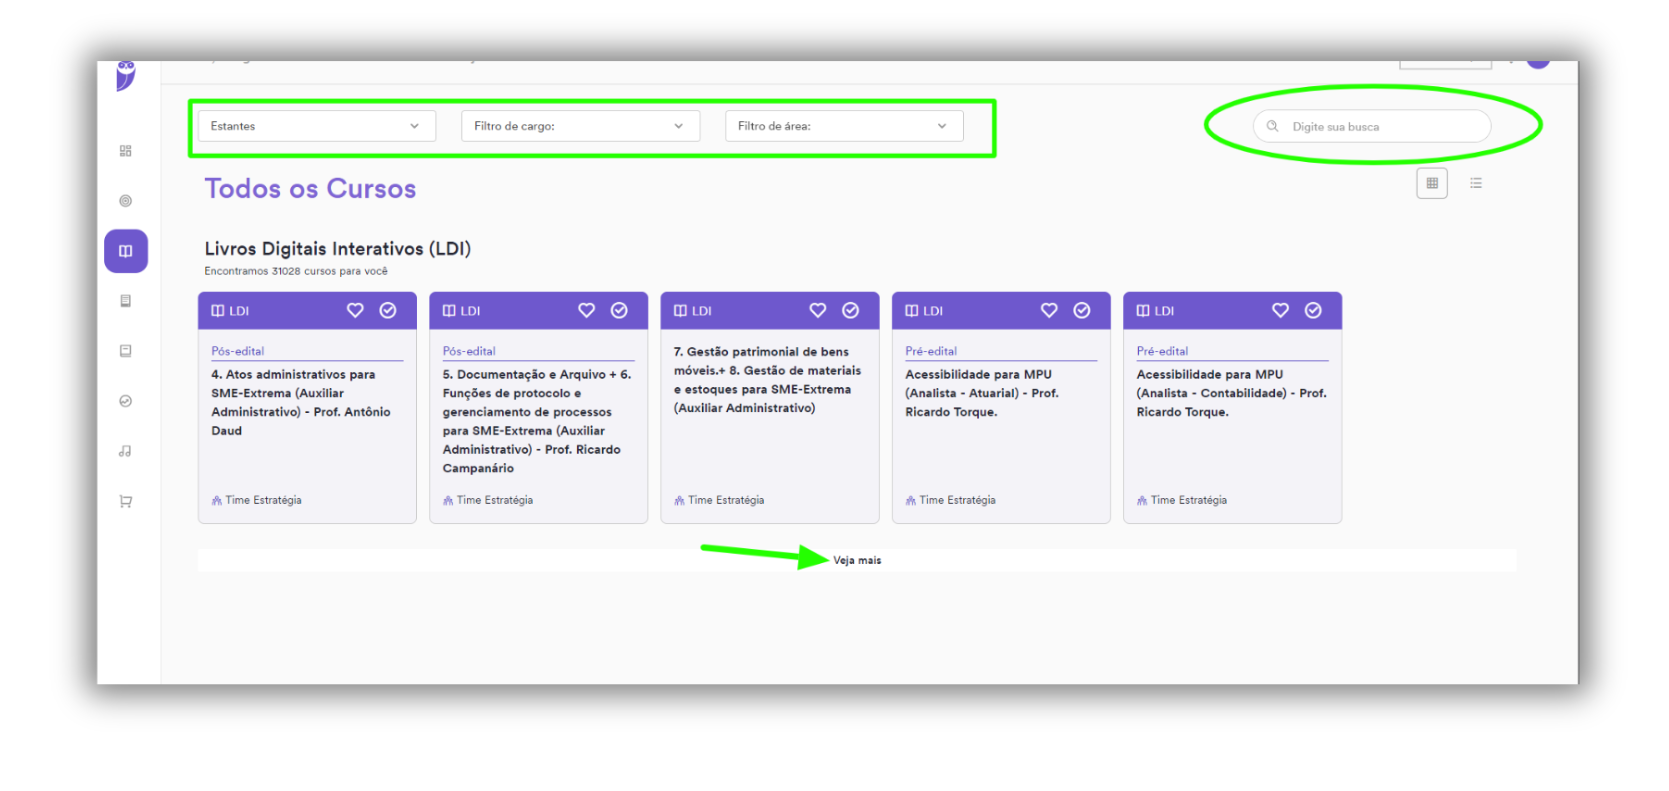Open Acessibilidade para MPU Analista Atuarial course
This screenshot has width=1669, height=791.
tap(982, 393)
